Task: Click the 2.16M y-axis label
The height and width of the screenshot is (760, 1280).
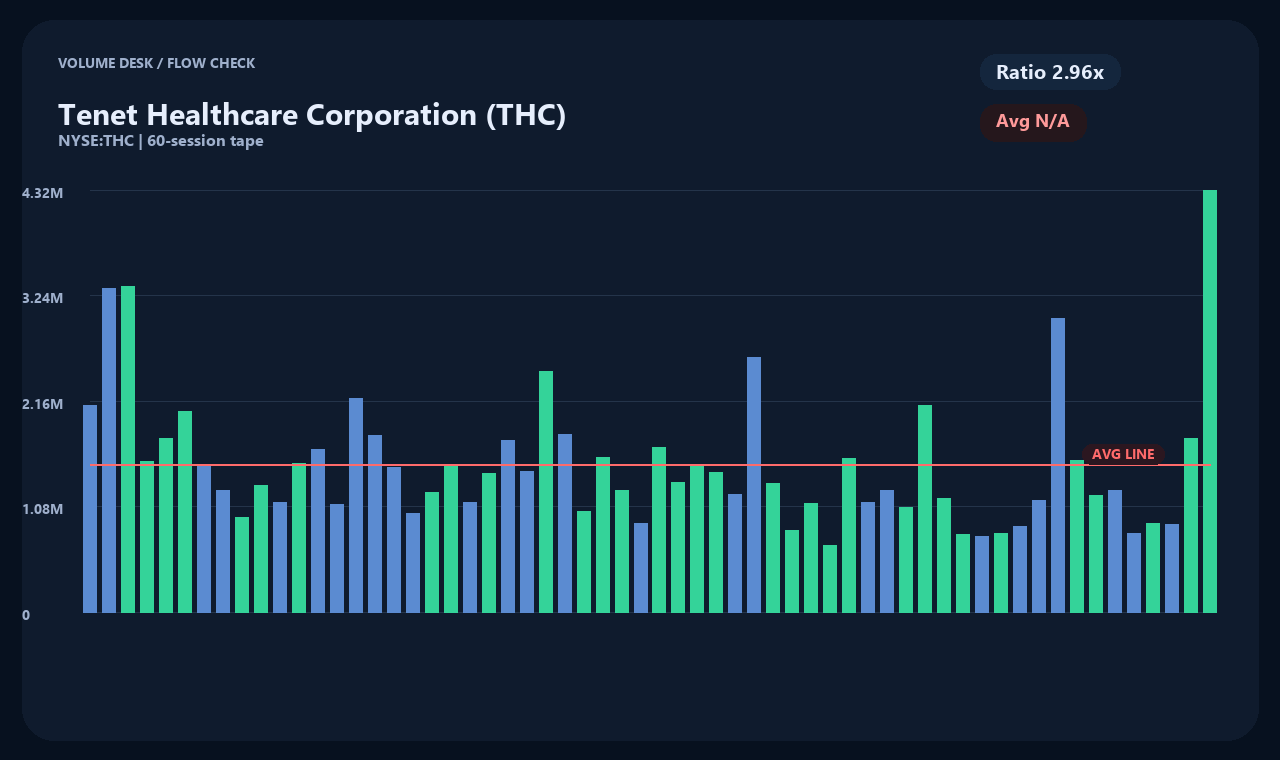Action: 43,403
